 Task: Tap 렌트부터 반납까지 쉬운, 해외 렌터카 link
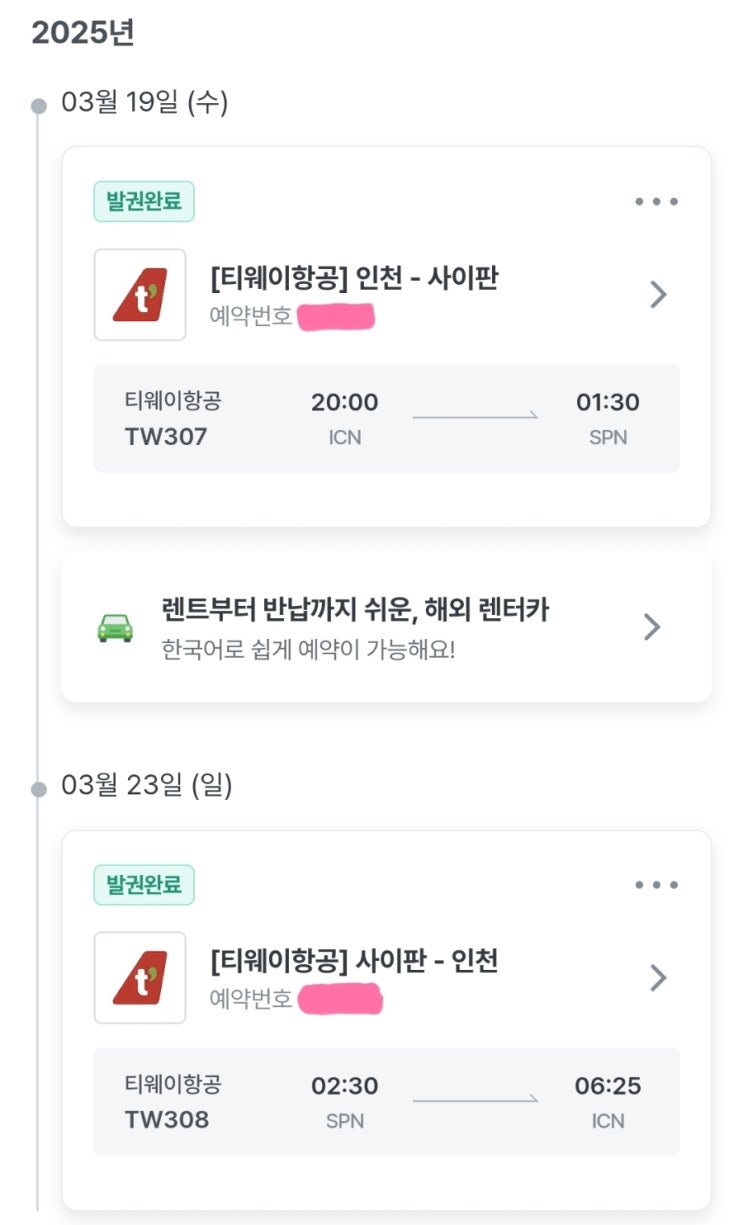(355, 609)
